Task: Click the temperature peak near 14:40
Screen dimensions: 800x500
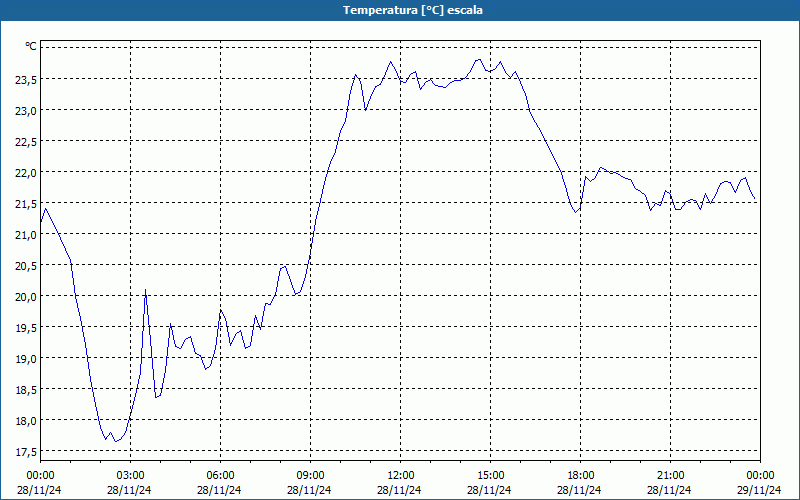Action: click(479, 59)
